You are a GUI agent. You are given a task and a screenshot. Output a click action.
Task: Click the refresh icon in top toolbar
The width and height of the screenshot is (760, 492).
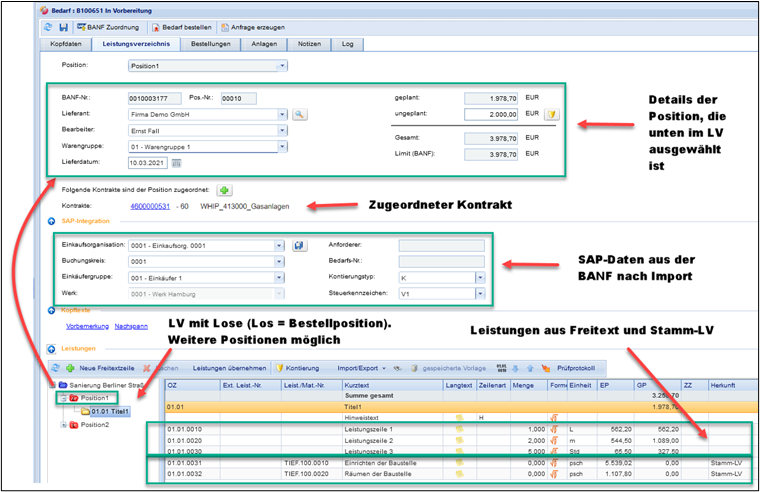[50, 27]
